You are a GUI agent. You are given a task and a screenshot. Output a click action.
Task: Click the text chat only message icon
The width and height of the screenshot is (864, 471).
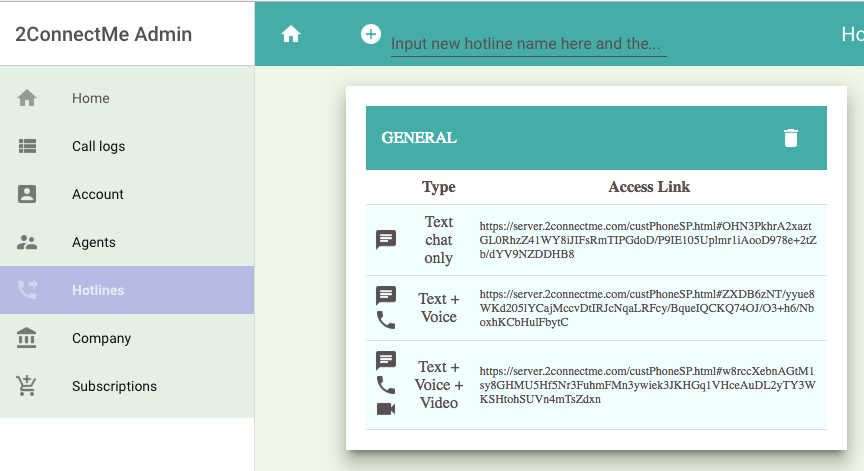pos(386,240)
